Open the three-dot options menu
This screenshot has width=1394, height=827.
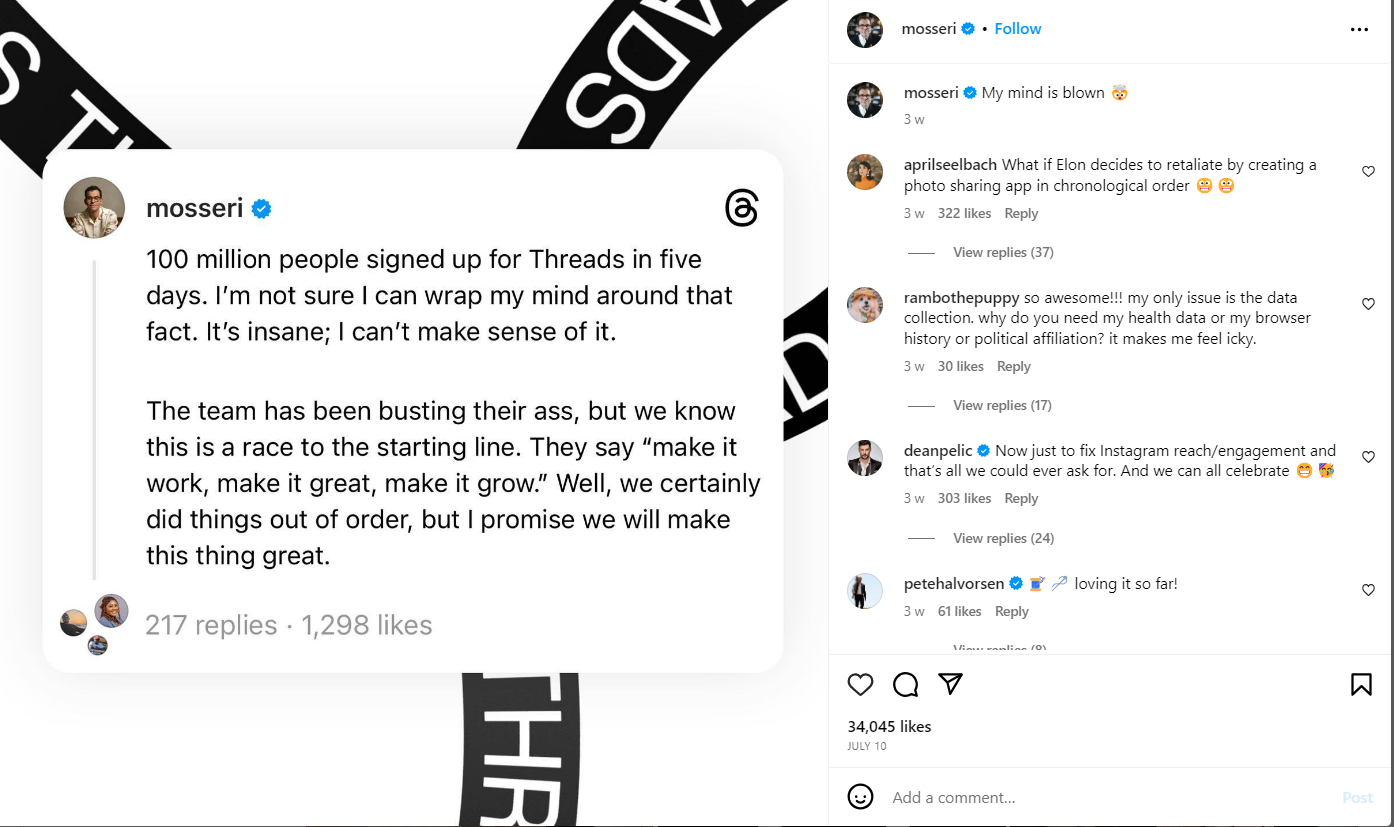(1359, 29)
